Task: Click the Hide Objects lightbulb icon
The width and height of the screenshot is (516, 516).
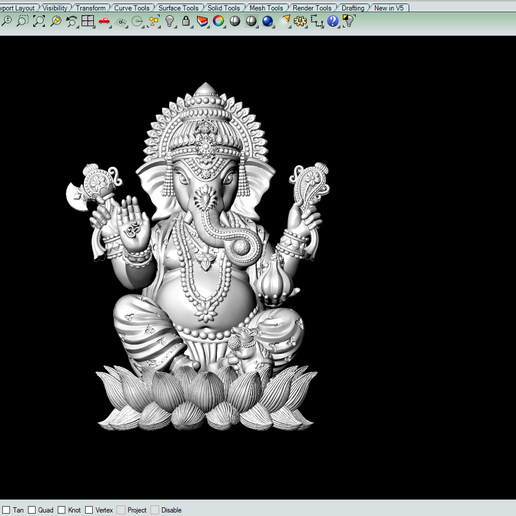Action: pos(170,21)
